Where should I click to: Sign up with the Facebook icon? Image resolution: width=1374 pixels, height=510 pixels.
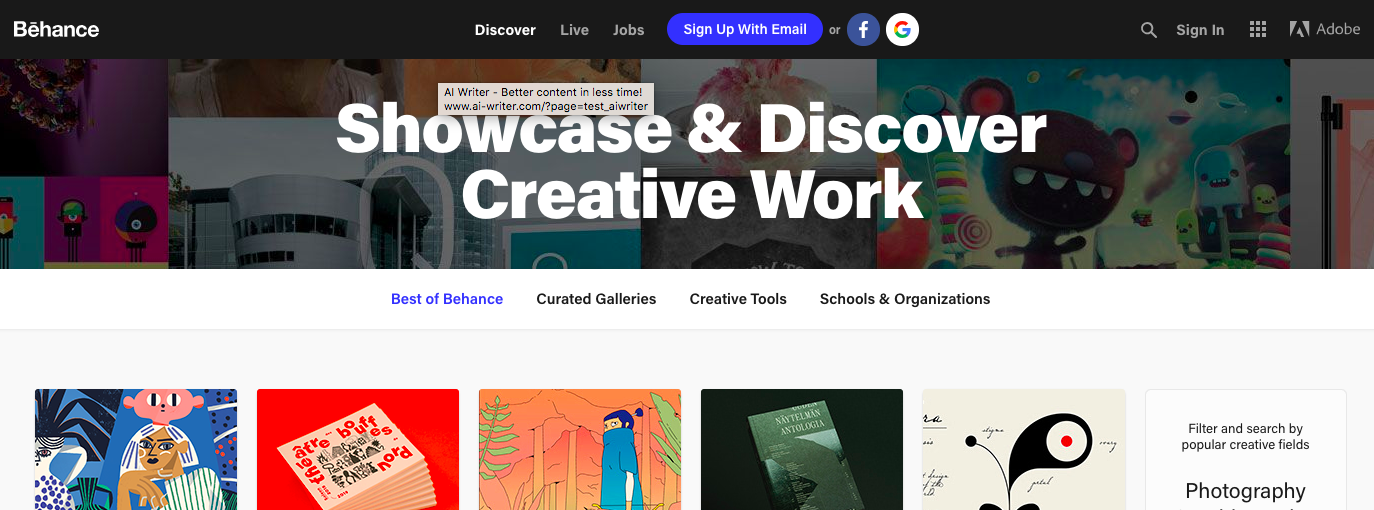(x=863, y=29)
